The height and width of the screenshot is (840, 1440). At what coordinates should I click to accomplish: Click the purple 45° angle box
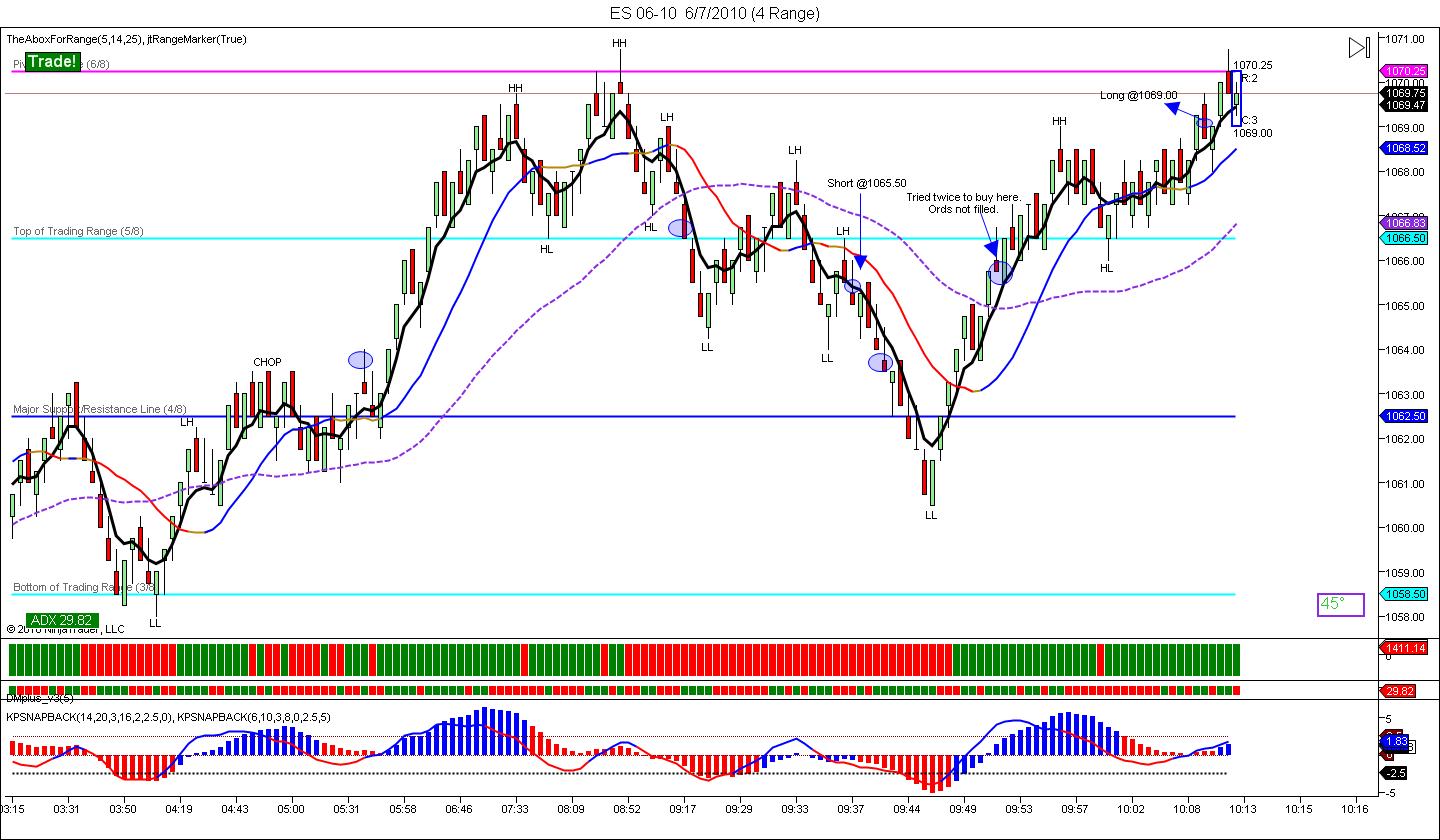pos(1340,604)
